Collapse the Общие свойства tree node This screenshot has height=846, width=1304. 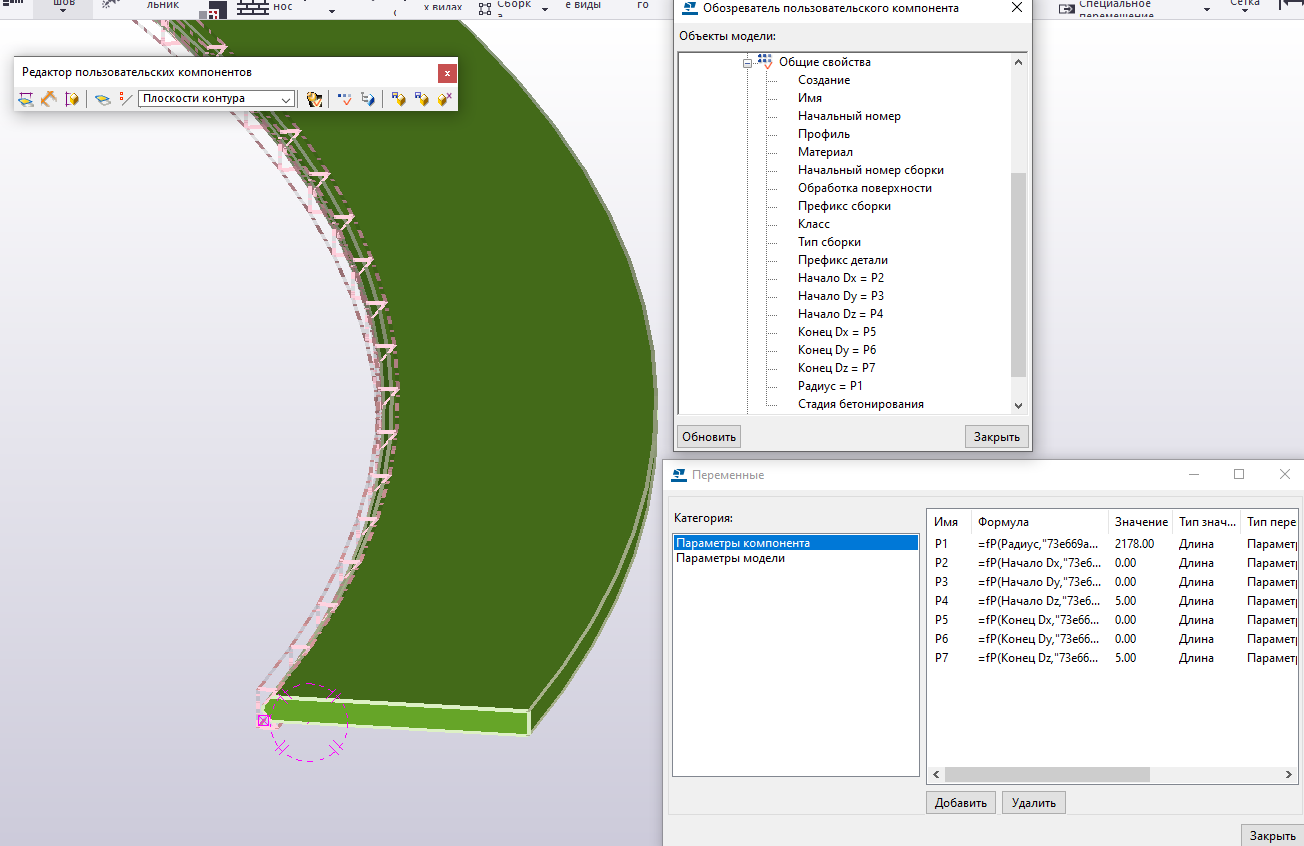(x=747, y=62)
